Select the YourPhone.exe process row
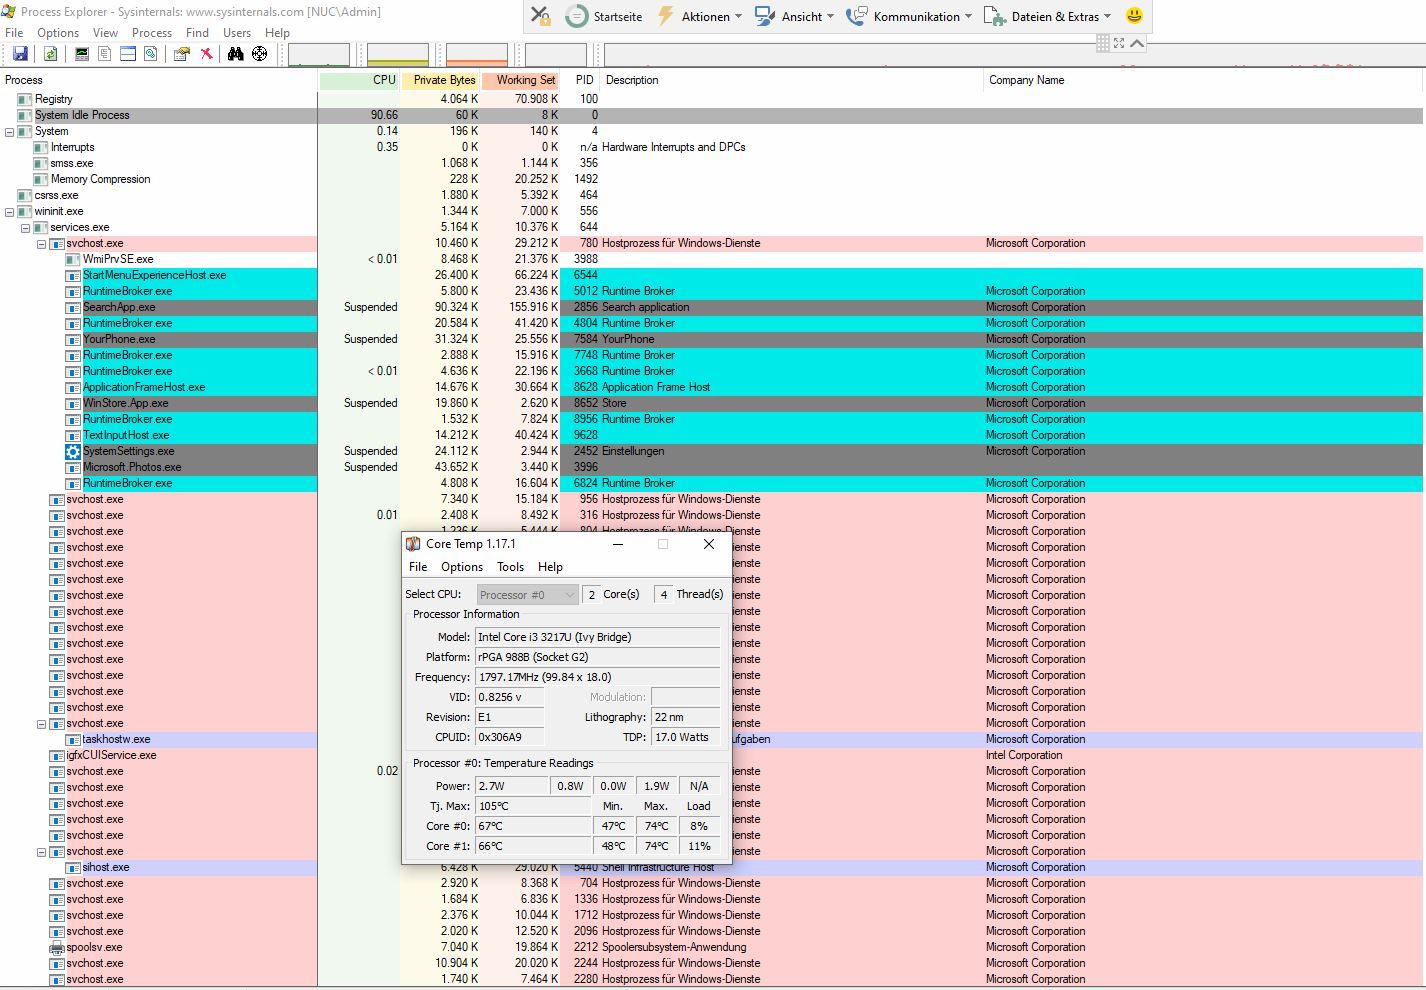 [712, 339]
